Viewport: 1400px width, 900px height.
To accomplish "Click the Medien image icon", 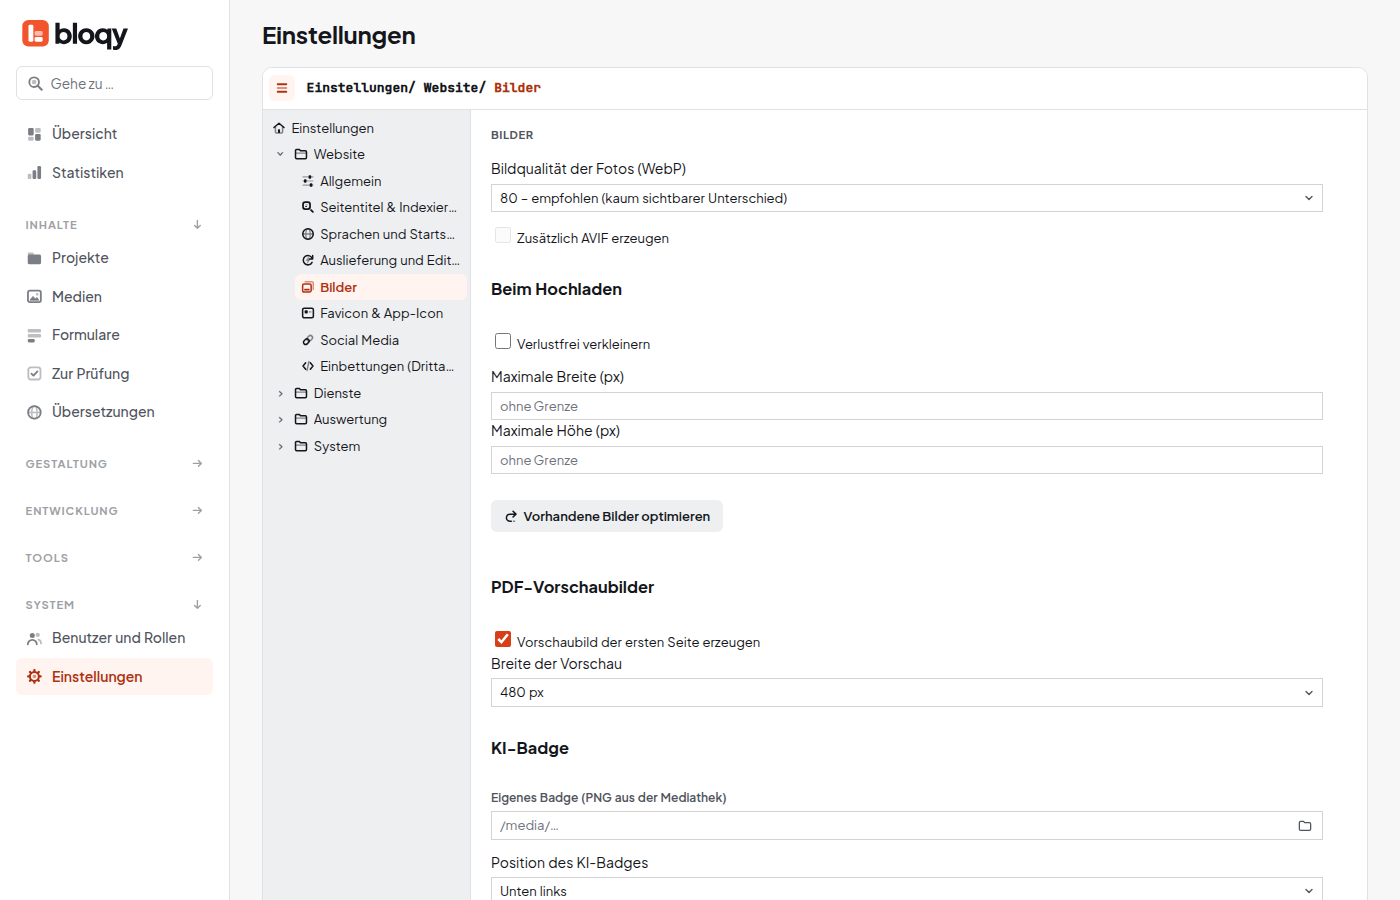I will click(x=34, y=297).
